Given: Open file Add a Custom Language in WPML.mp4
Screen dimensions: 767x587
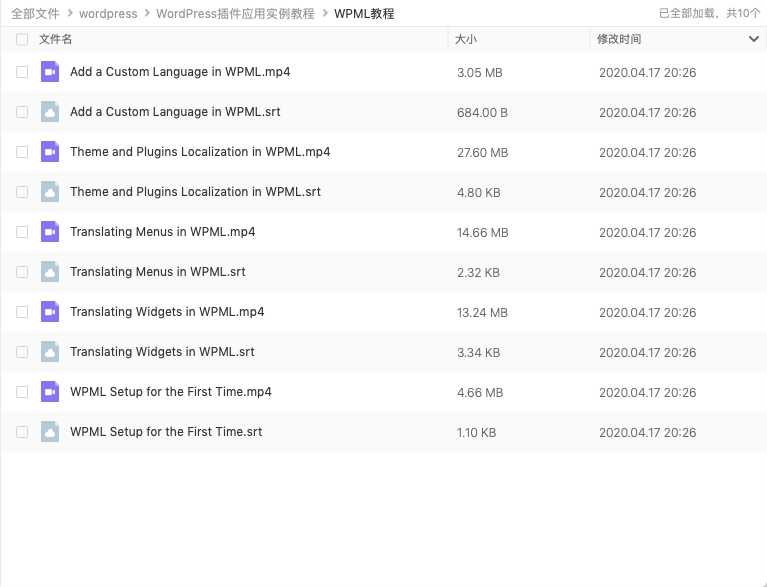Looking at the screenshot, I should tap(180, 72).
